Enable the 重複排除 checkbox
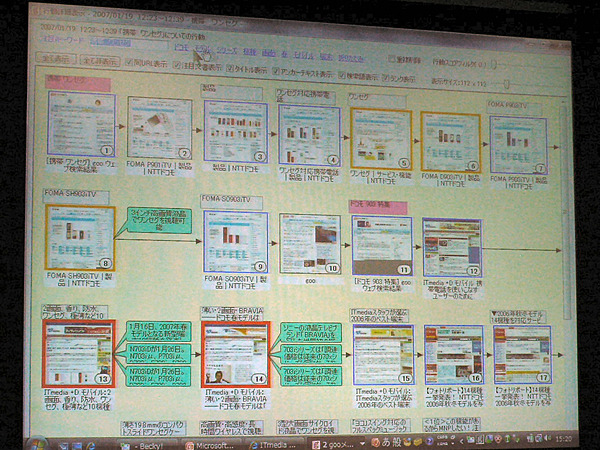 tap(392, 59)
